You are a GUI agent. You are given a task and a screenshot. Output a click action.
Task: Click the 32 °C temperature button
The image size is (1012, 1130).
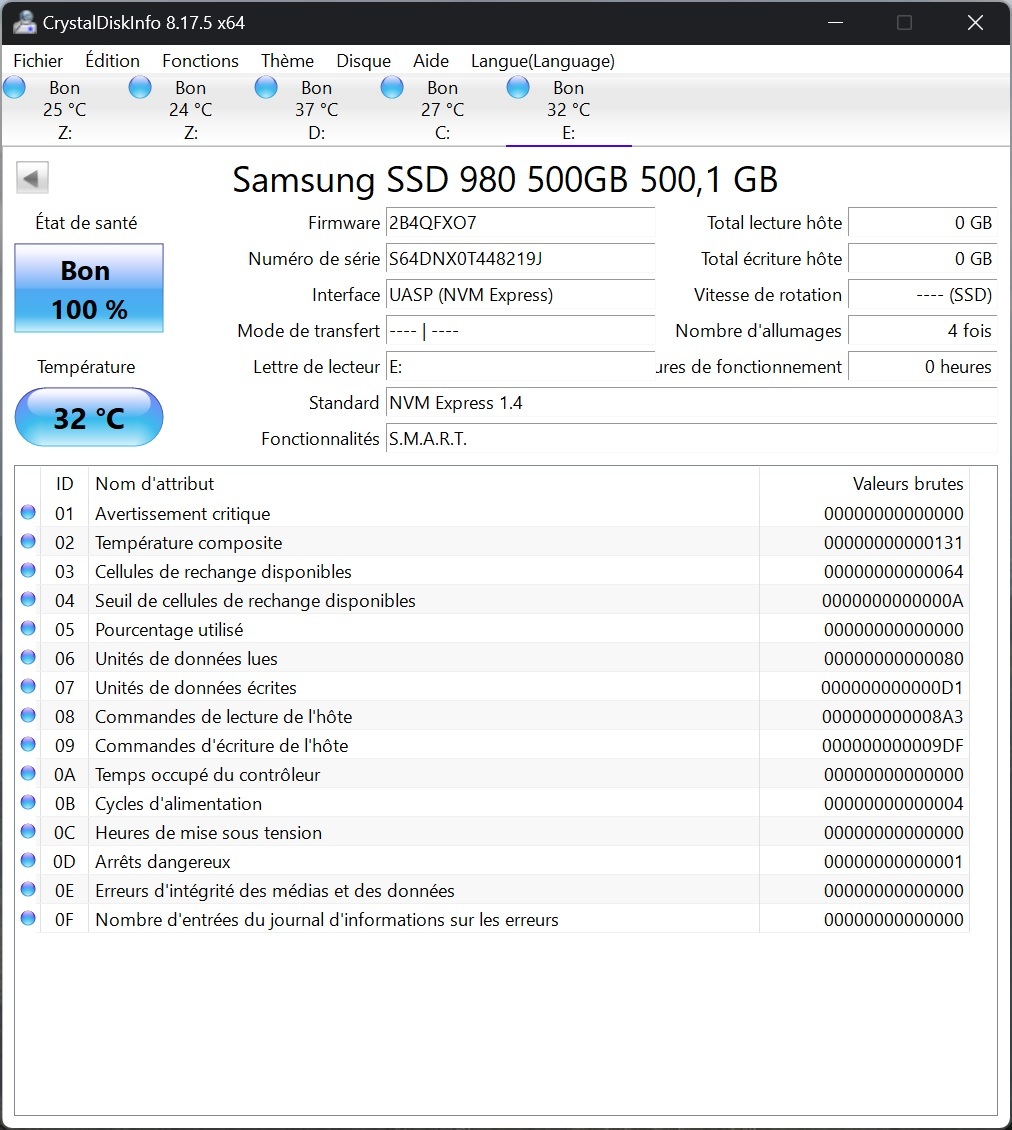click(x=89, y=417)
